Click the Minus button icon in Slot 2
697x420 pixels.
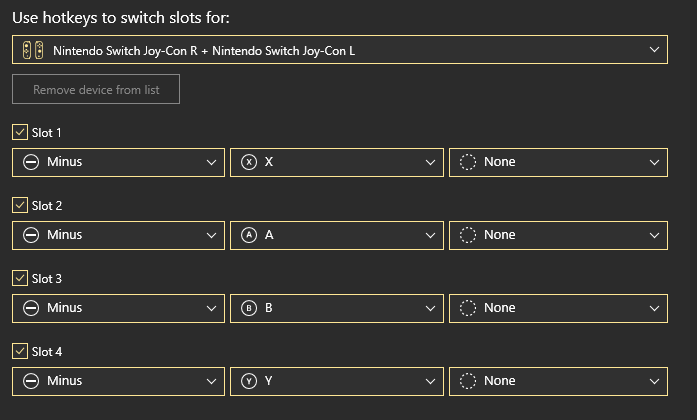[31, 235]
